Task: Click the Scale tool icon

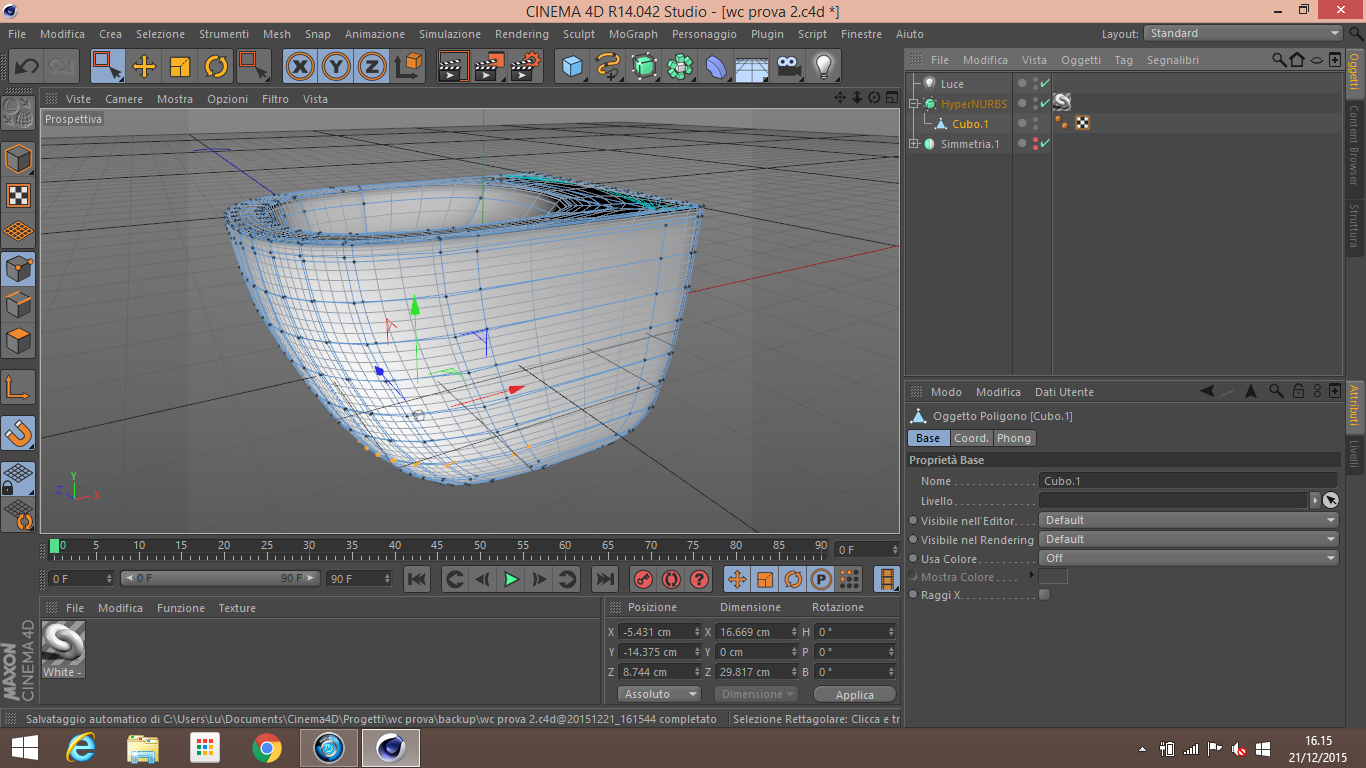Action: [x=180, y=67]
